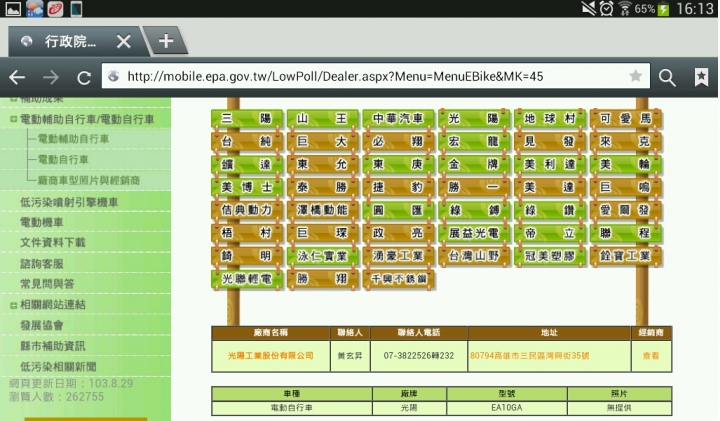
Task: Open the 低污染相關新聞 sidebar item
Action: [58, 366]
